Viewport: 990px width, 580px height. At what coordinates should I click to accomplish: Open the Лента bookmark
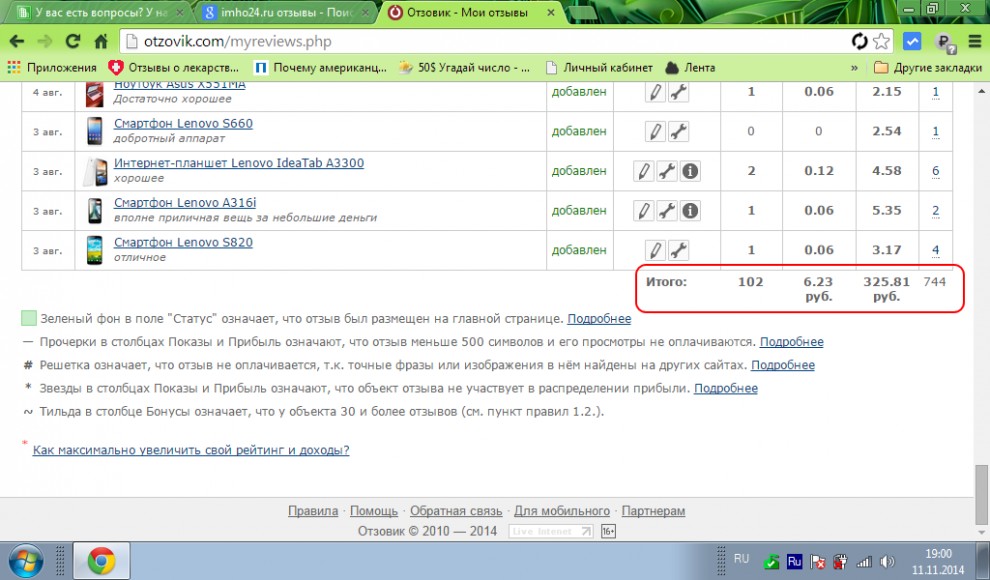coord(690,68)
